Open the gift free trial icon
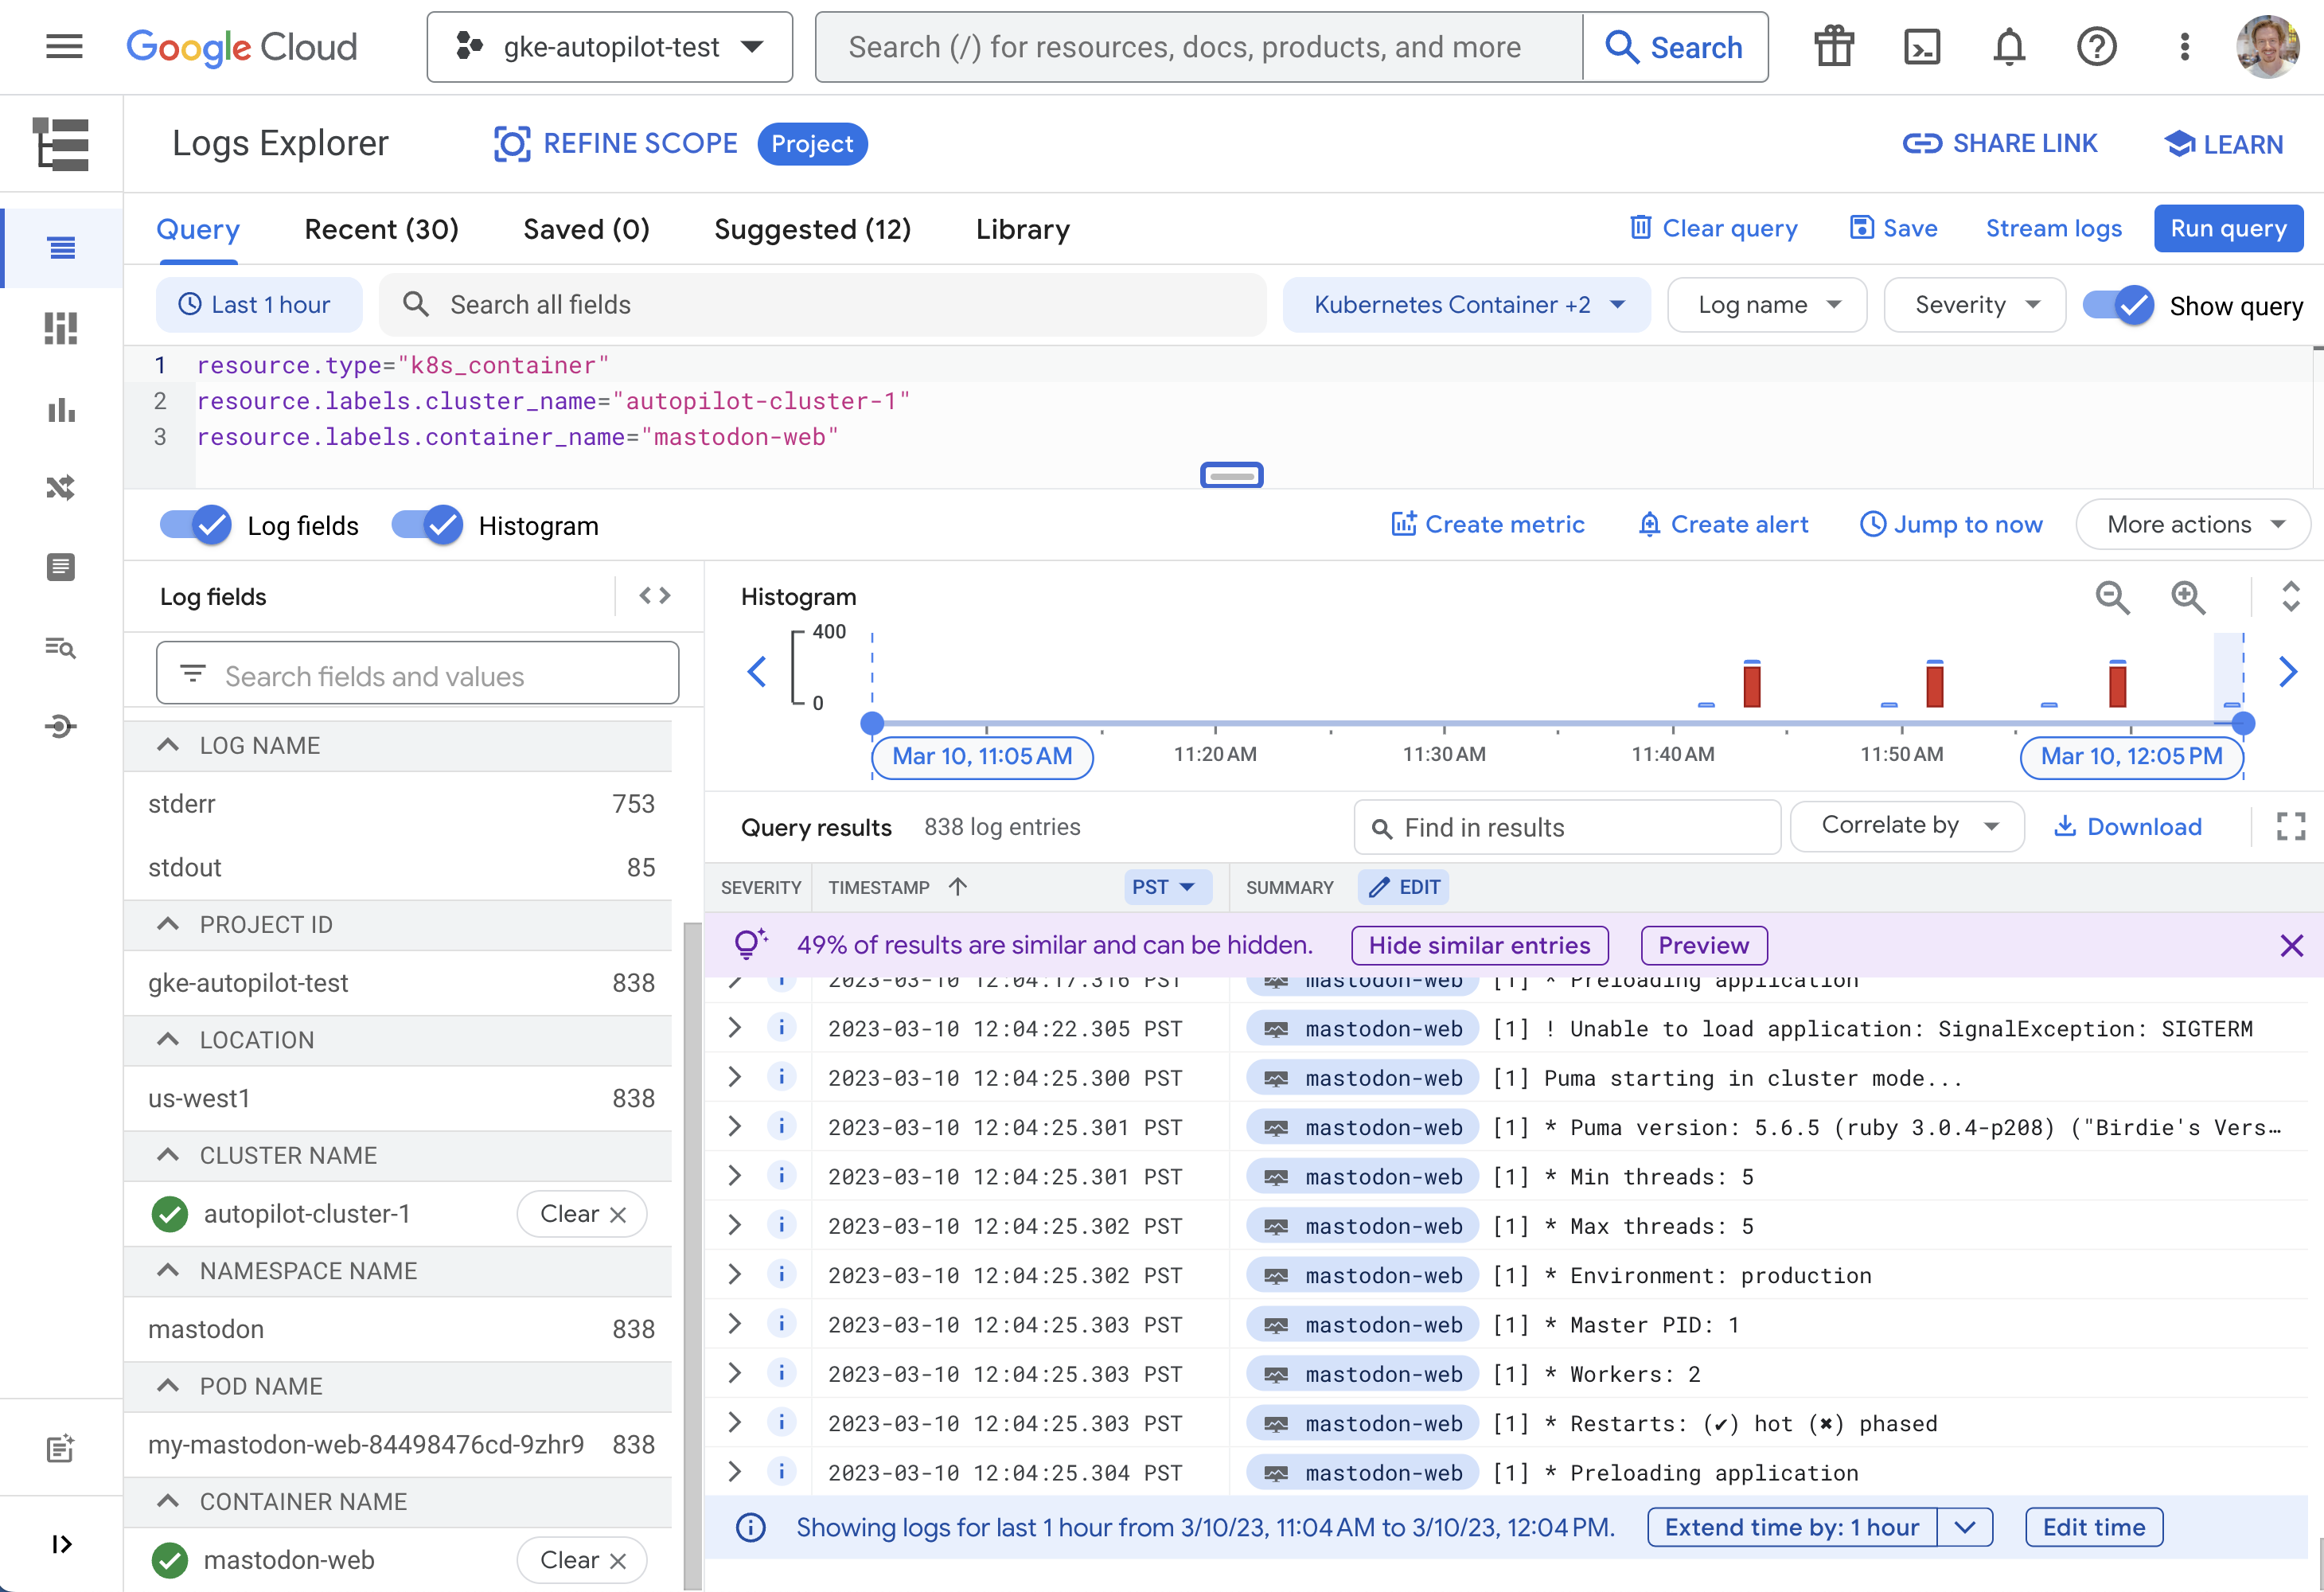Viewport: 2324px width, 1592px height. click(x=1834, y=46)
